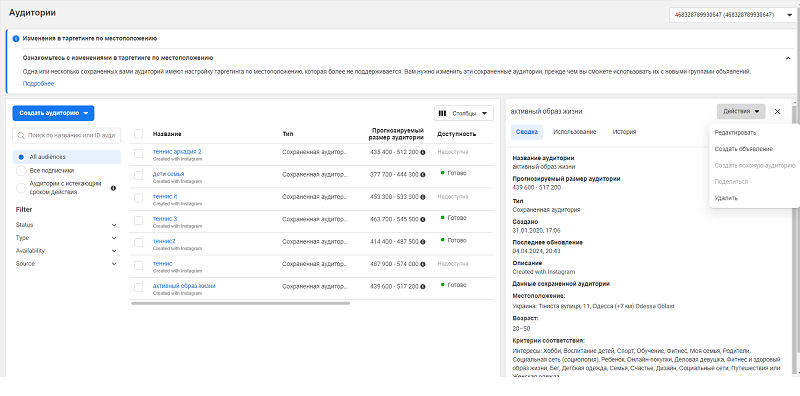Click info icon next to 463 700 - 545 500
Viewport: 800px width, 396px height.
[423, 219]
